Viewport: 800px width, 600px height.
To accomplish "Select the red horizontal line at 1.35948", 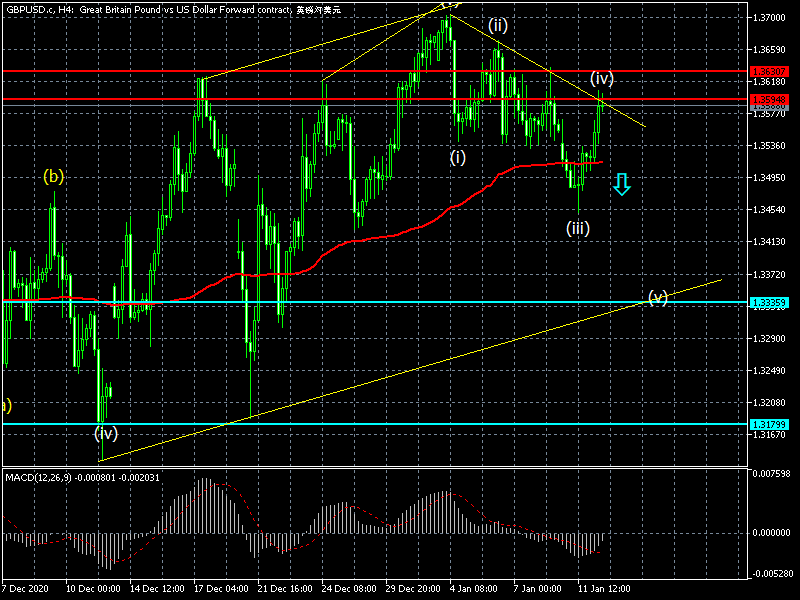I will (x=375, y=99).
